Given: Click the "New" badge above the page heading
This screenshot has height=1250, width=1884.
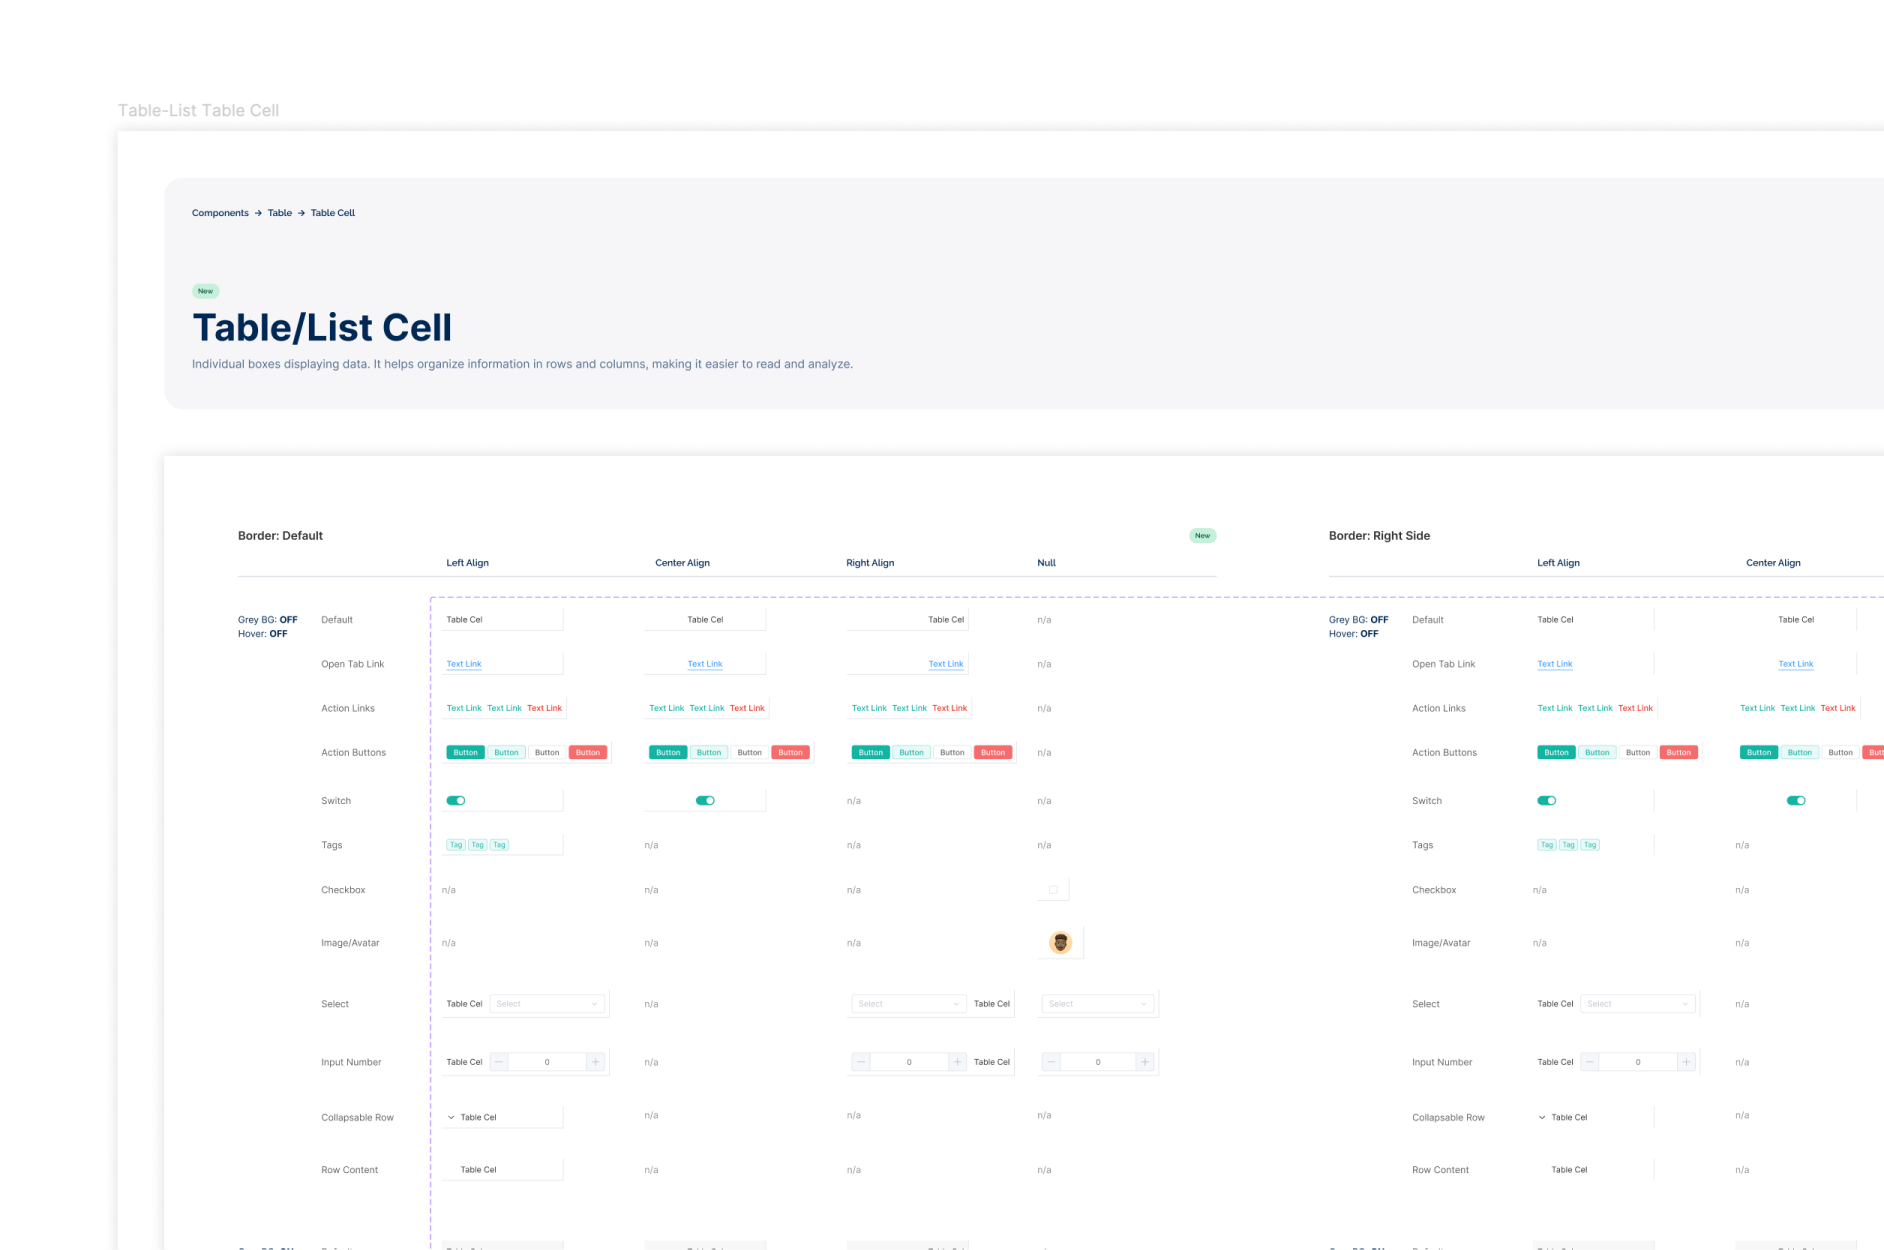Looking at the screenshot, I should (x=205, y=291).
